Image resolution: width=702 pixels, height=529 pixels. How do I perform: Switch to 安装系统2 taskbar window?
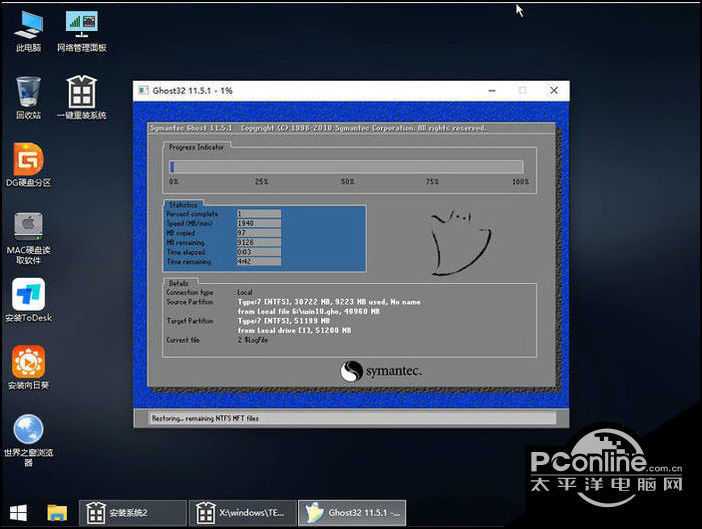pyautogui.click(x=133, y=513)
